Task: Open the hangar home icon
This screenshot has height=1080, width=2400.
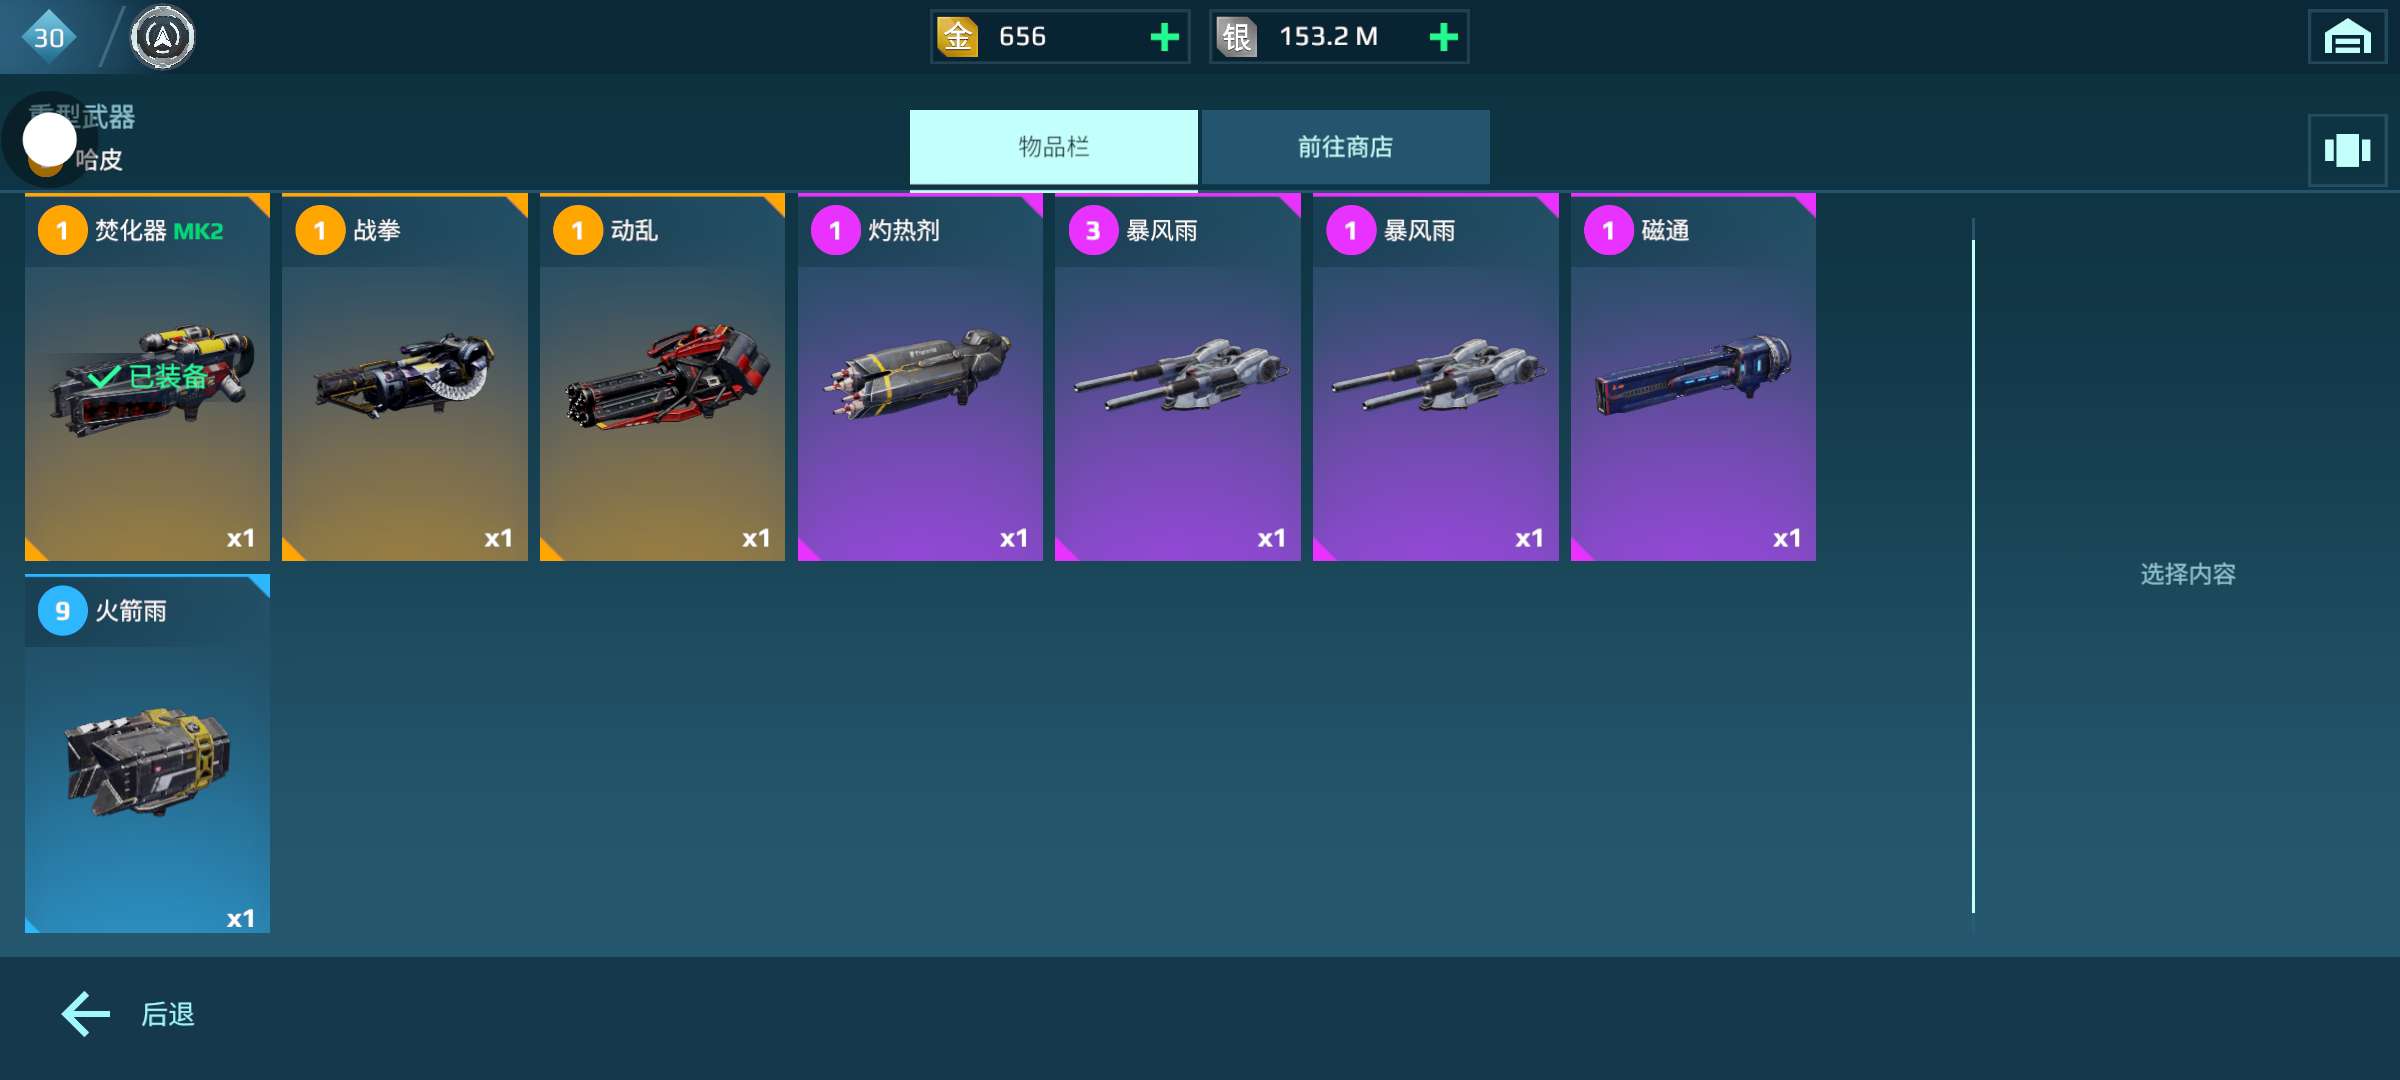Action: point(2347,37)
